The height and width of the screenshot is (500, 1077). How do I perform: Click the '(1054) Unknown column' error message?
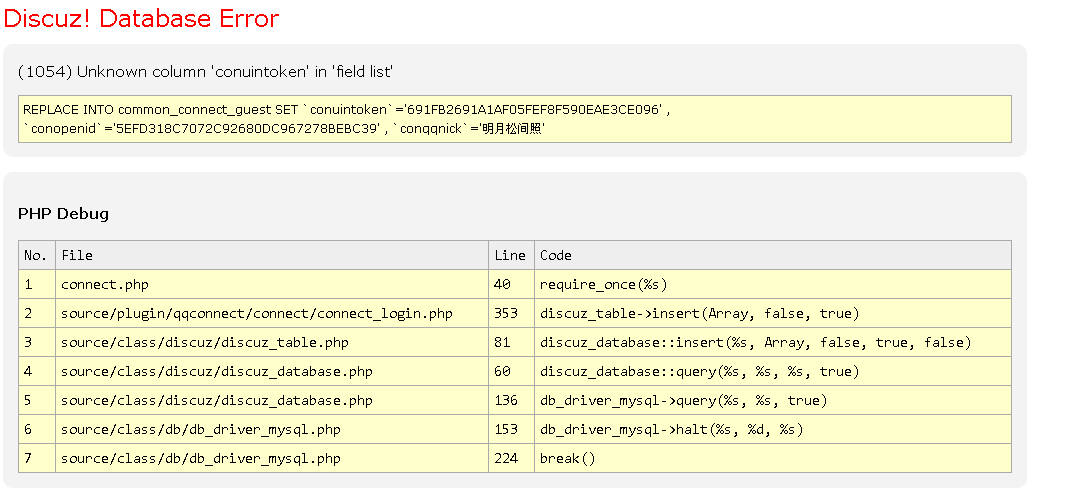pos(205,72)
